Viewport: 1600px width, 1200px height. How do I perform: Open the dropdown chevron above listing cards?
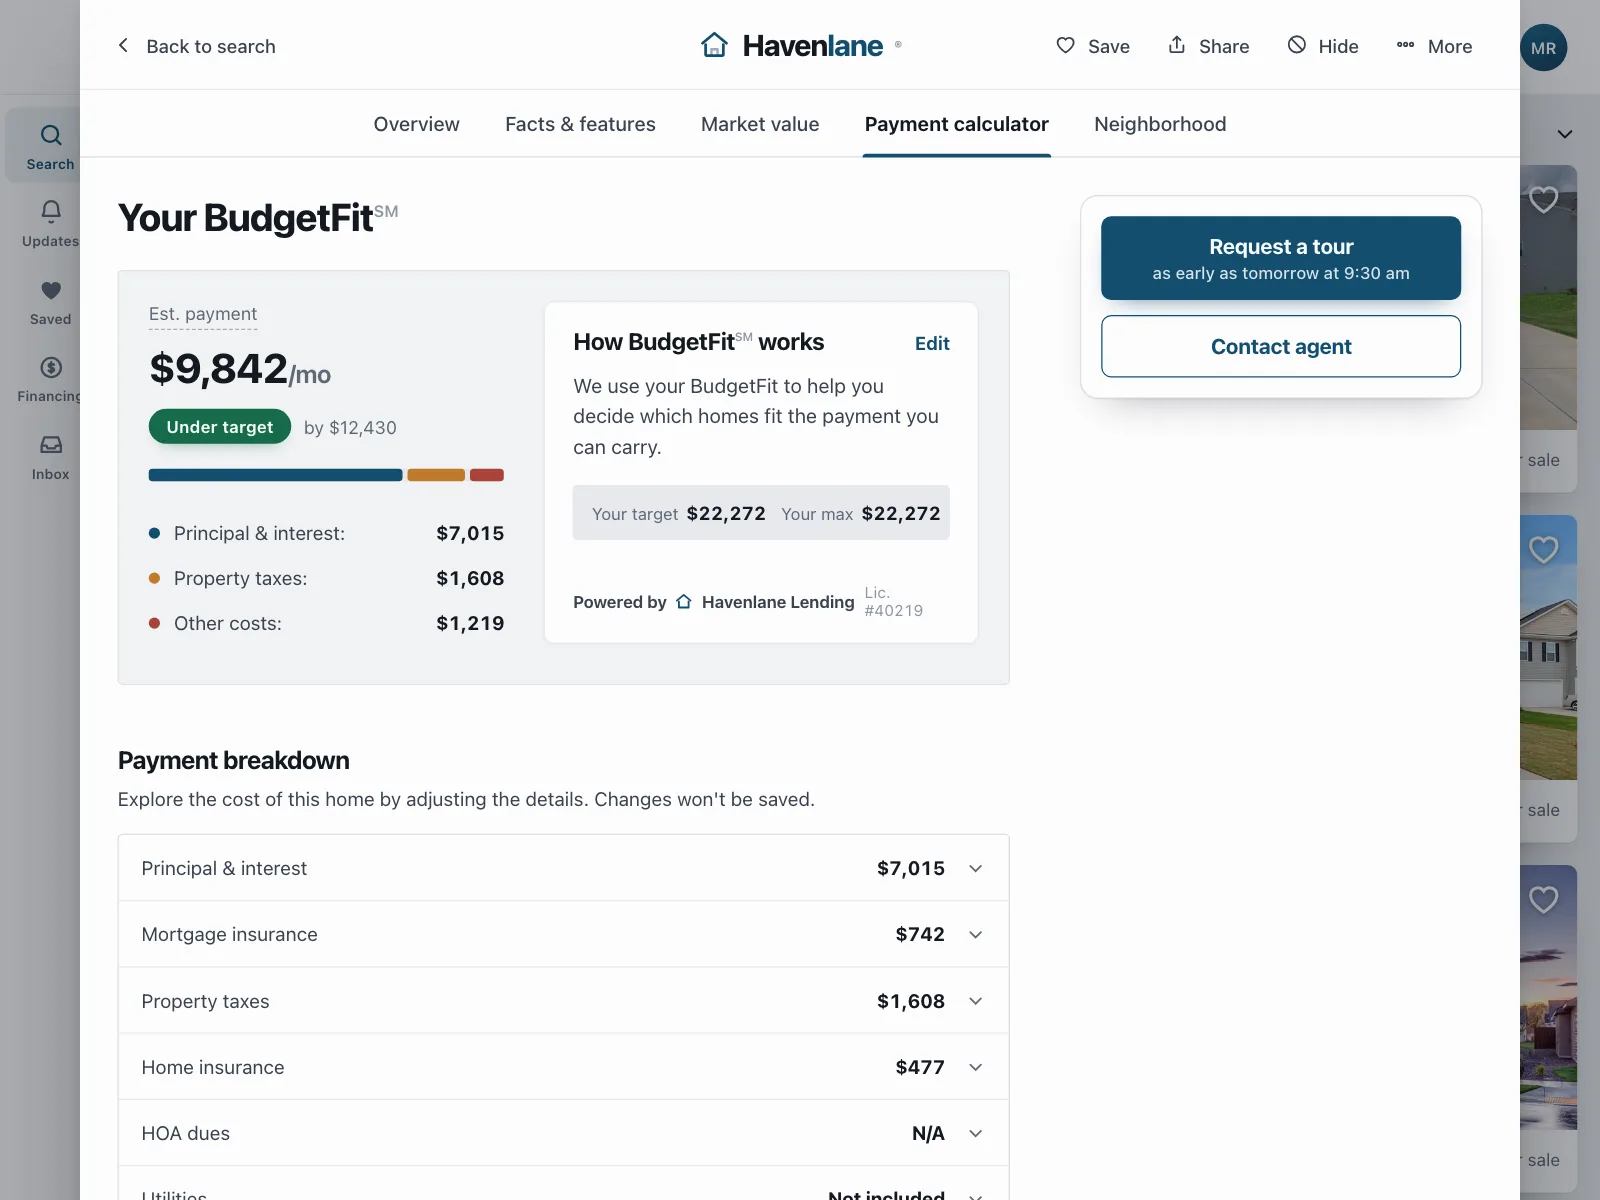click(1565, 134)
